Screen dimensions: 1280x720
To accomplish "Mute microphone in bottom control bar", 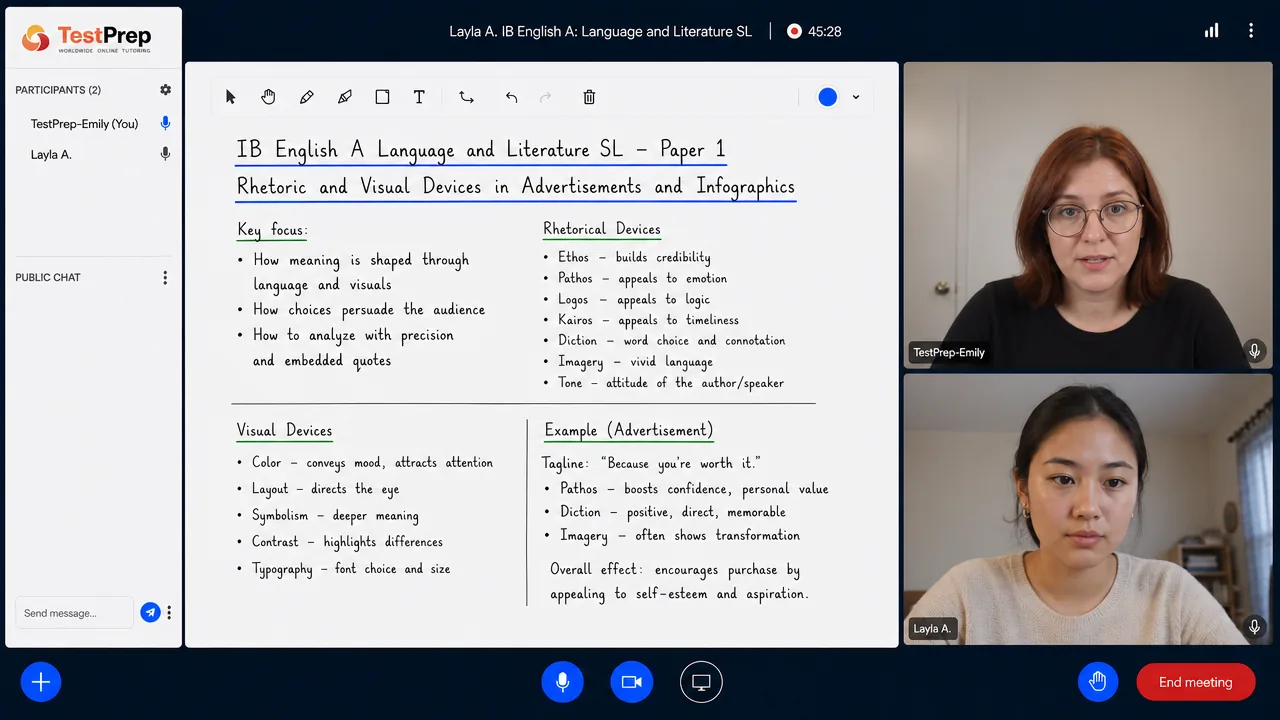I will point(562,682).
